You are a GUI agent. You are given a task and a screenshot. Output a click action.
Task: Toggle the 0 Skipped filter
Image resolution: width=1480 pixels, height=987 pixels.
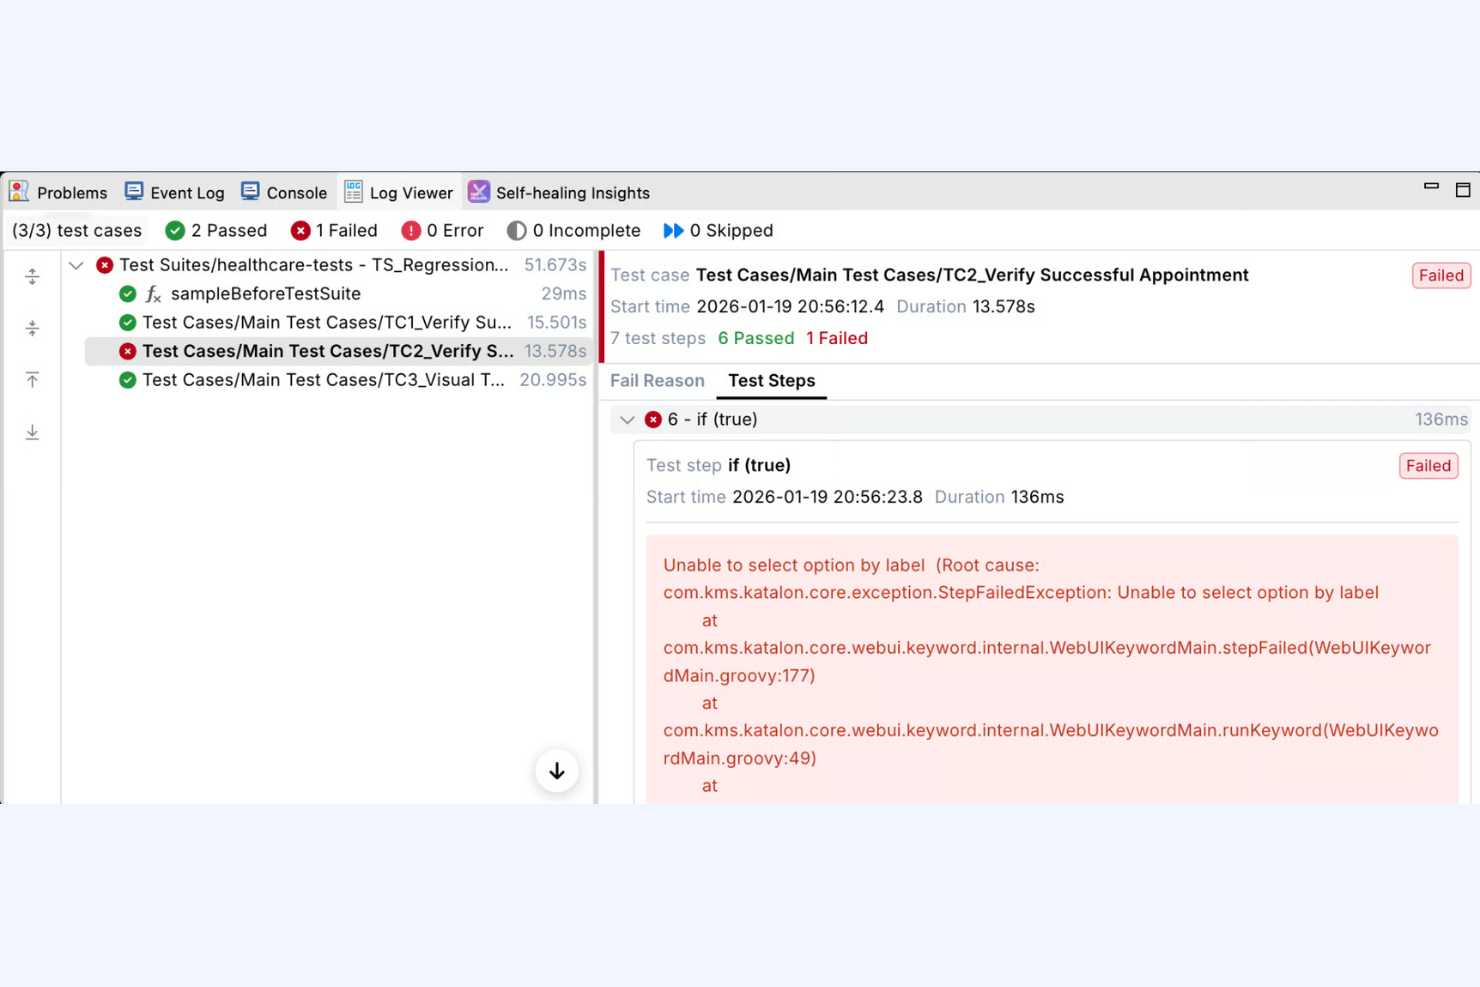point(718,231)
